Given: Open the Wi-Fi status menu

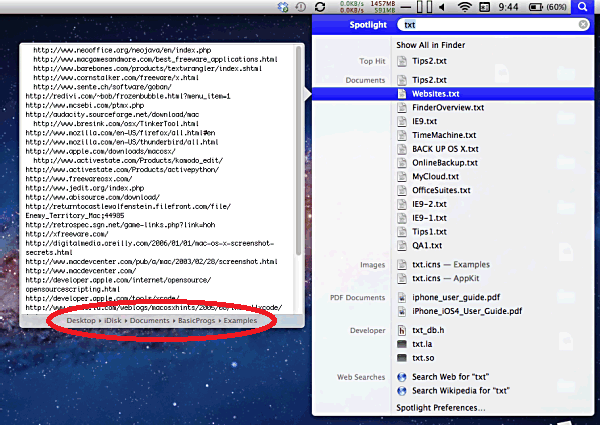Looking at the screenshot, I should [465, 7].
